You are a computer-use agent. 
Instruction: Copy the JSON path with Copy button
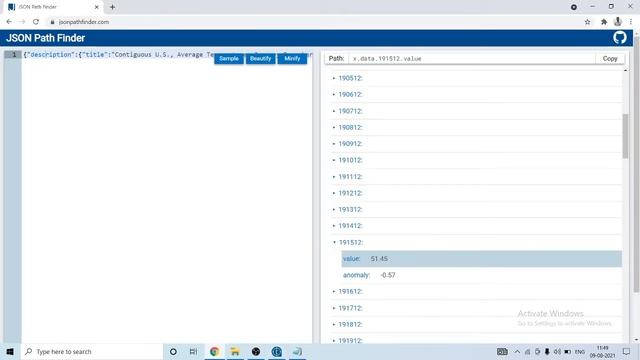coord(610,58)
